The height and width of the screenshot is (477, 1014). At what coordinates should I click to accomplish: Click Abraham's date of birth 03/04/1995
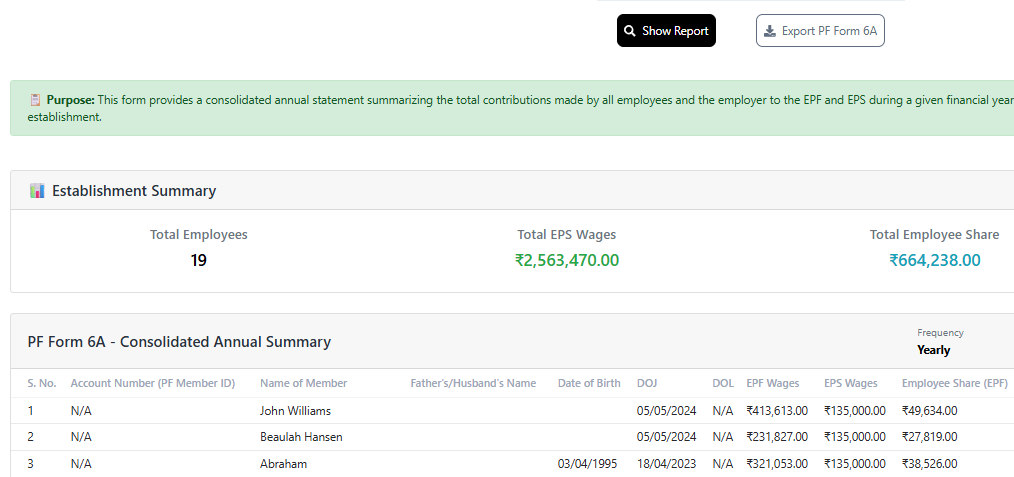[588, 464]
